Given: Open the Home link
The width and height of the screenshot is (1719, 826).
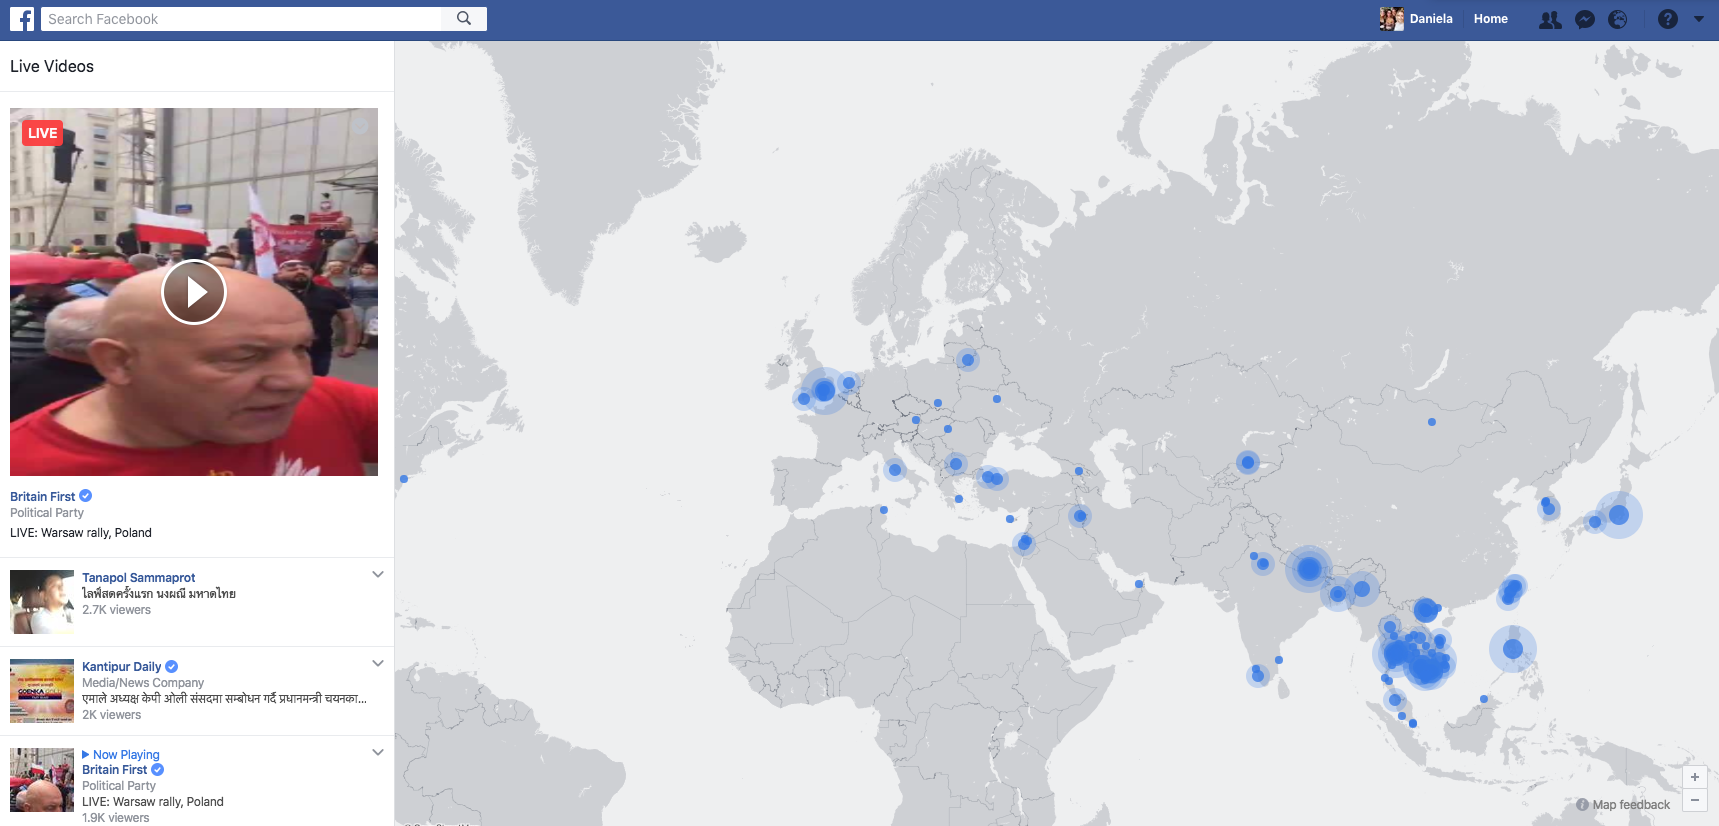Looking at the screenshot, I should click(x=1490, y=19).
